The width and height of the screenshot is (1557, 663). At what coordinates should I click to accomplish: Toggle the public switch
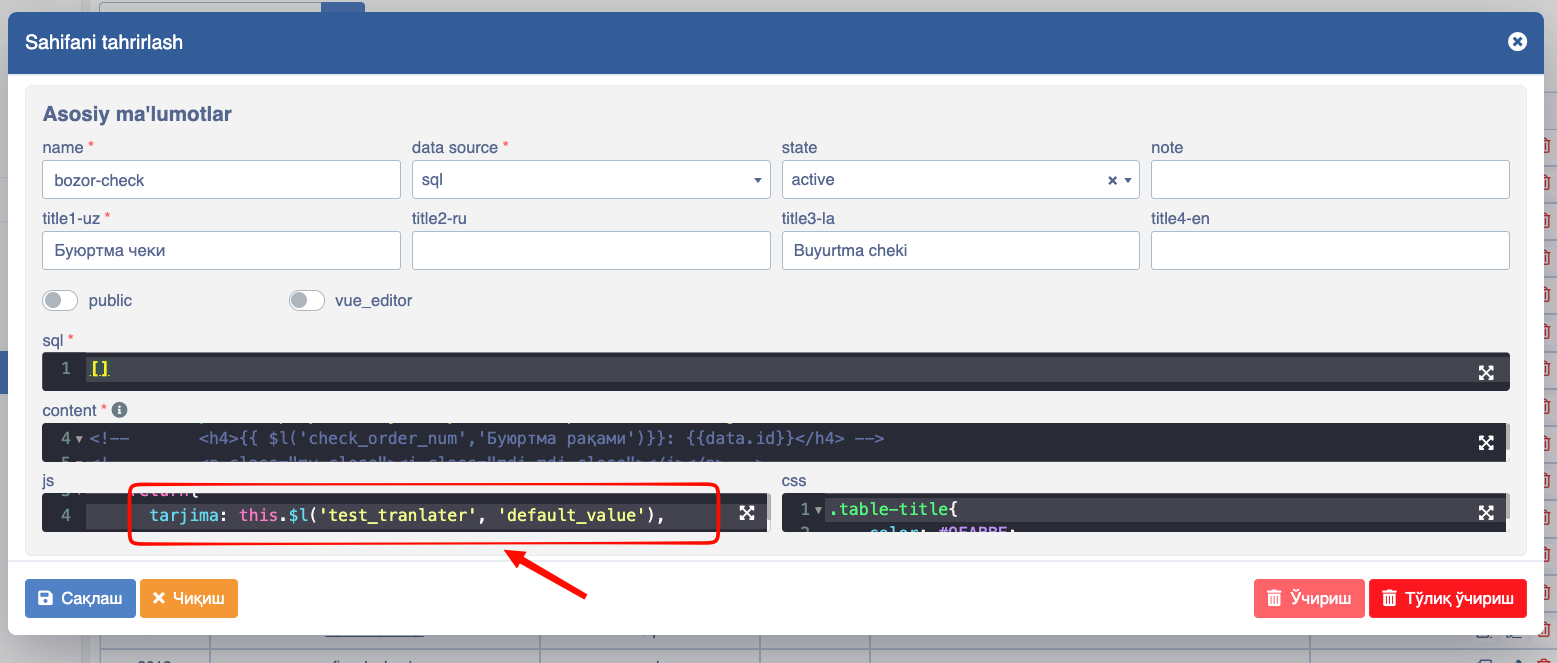pyautogui.click(x=60, y=300)
